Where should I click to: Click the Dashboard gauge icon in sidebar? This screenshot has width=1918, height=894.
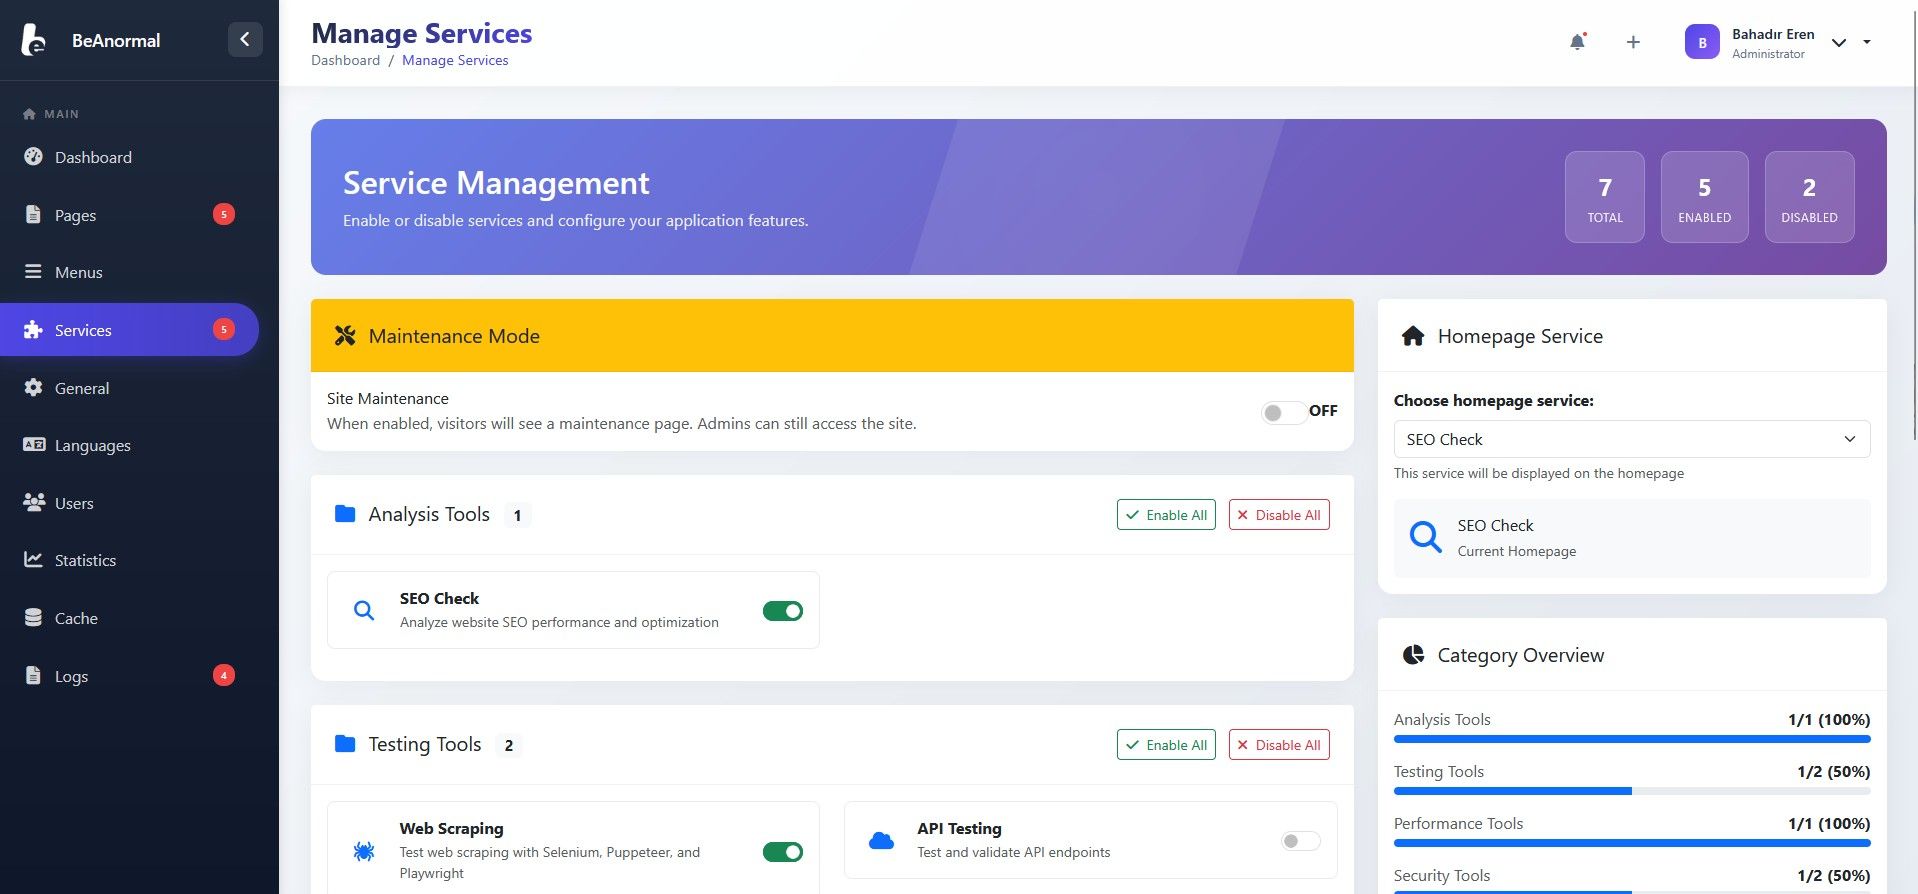click(x=33, y=157)
